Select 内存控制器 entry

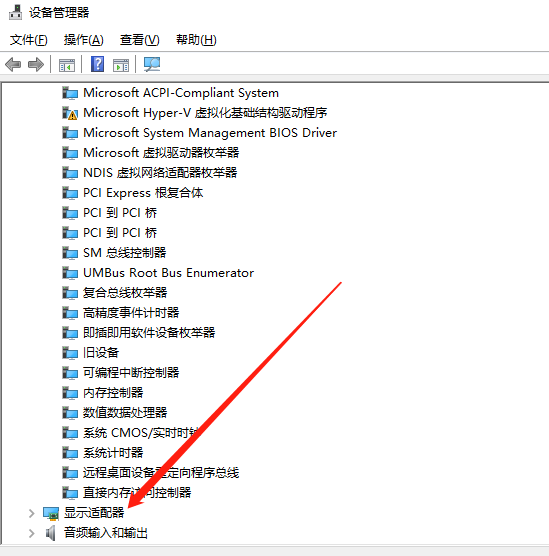(113, 393)
